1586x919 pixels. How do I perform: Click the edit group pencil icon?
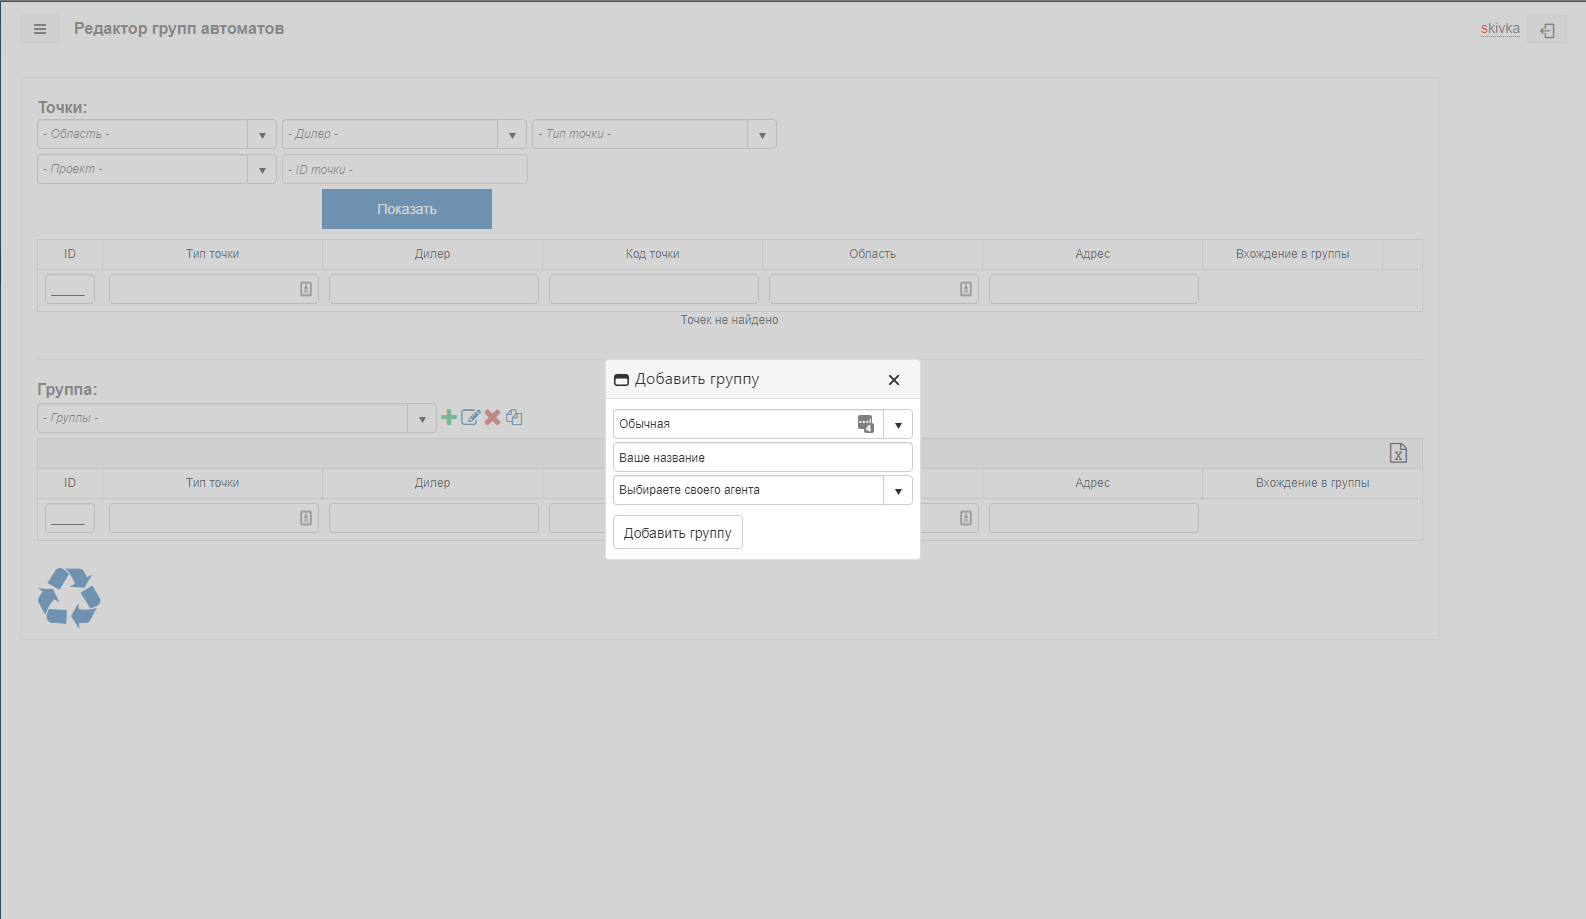(x=470, y=417)
